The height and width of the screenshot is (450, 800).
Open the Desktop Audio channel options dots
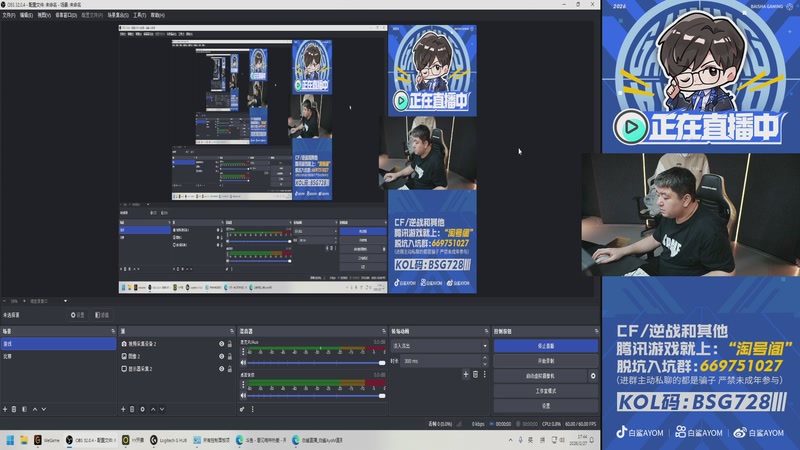[243, 384]
